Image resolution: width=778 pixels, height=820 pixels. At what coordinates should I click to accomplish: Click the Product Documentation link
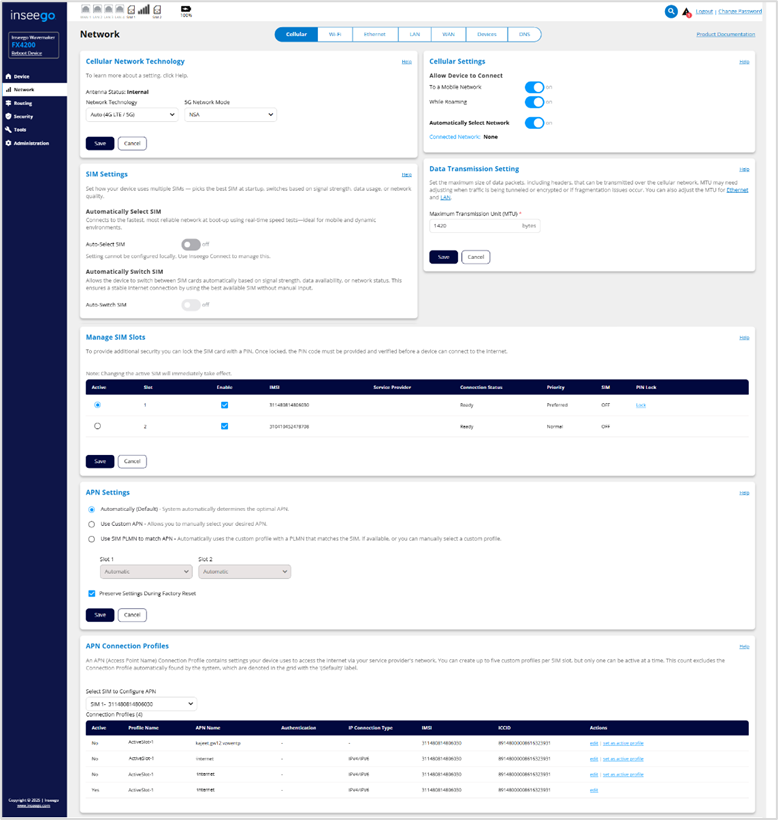(x=725, y=35)
